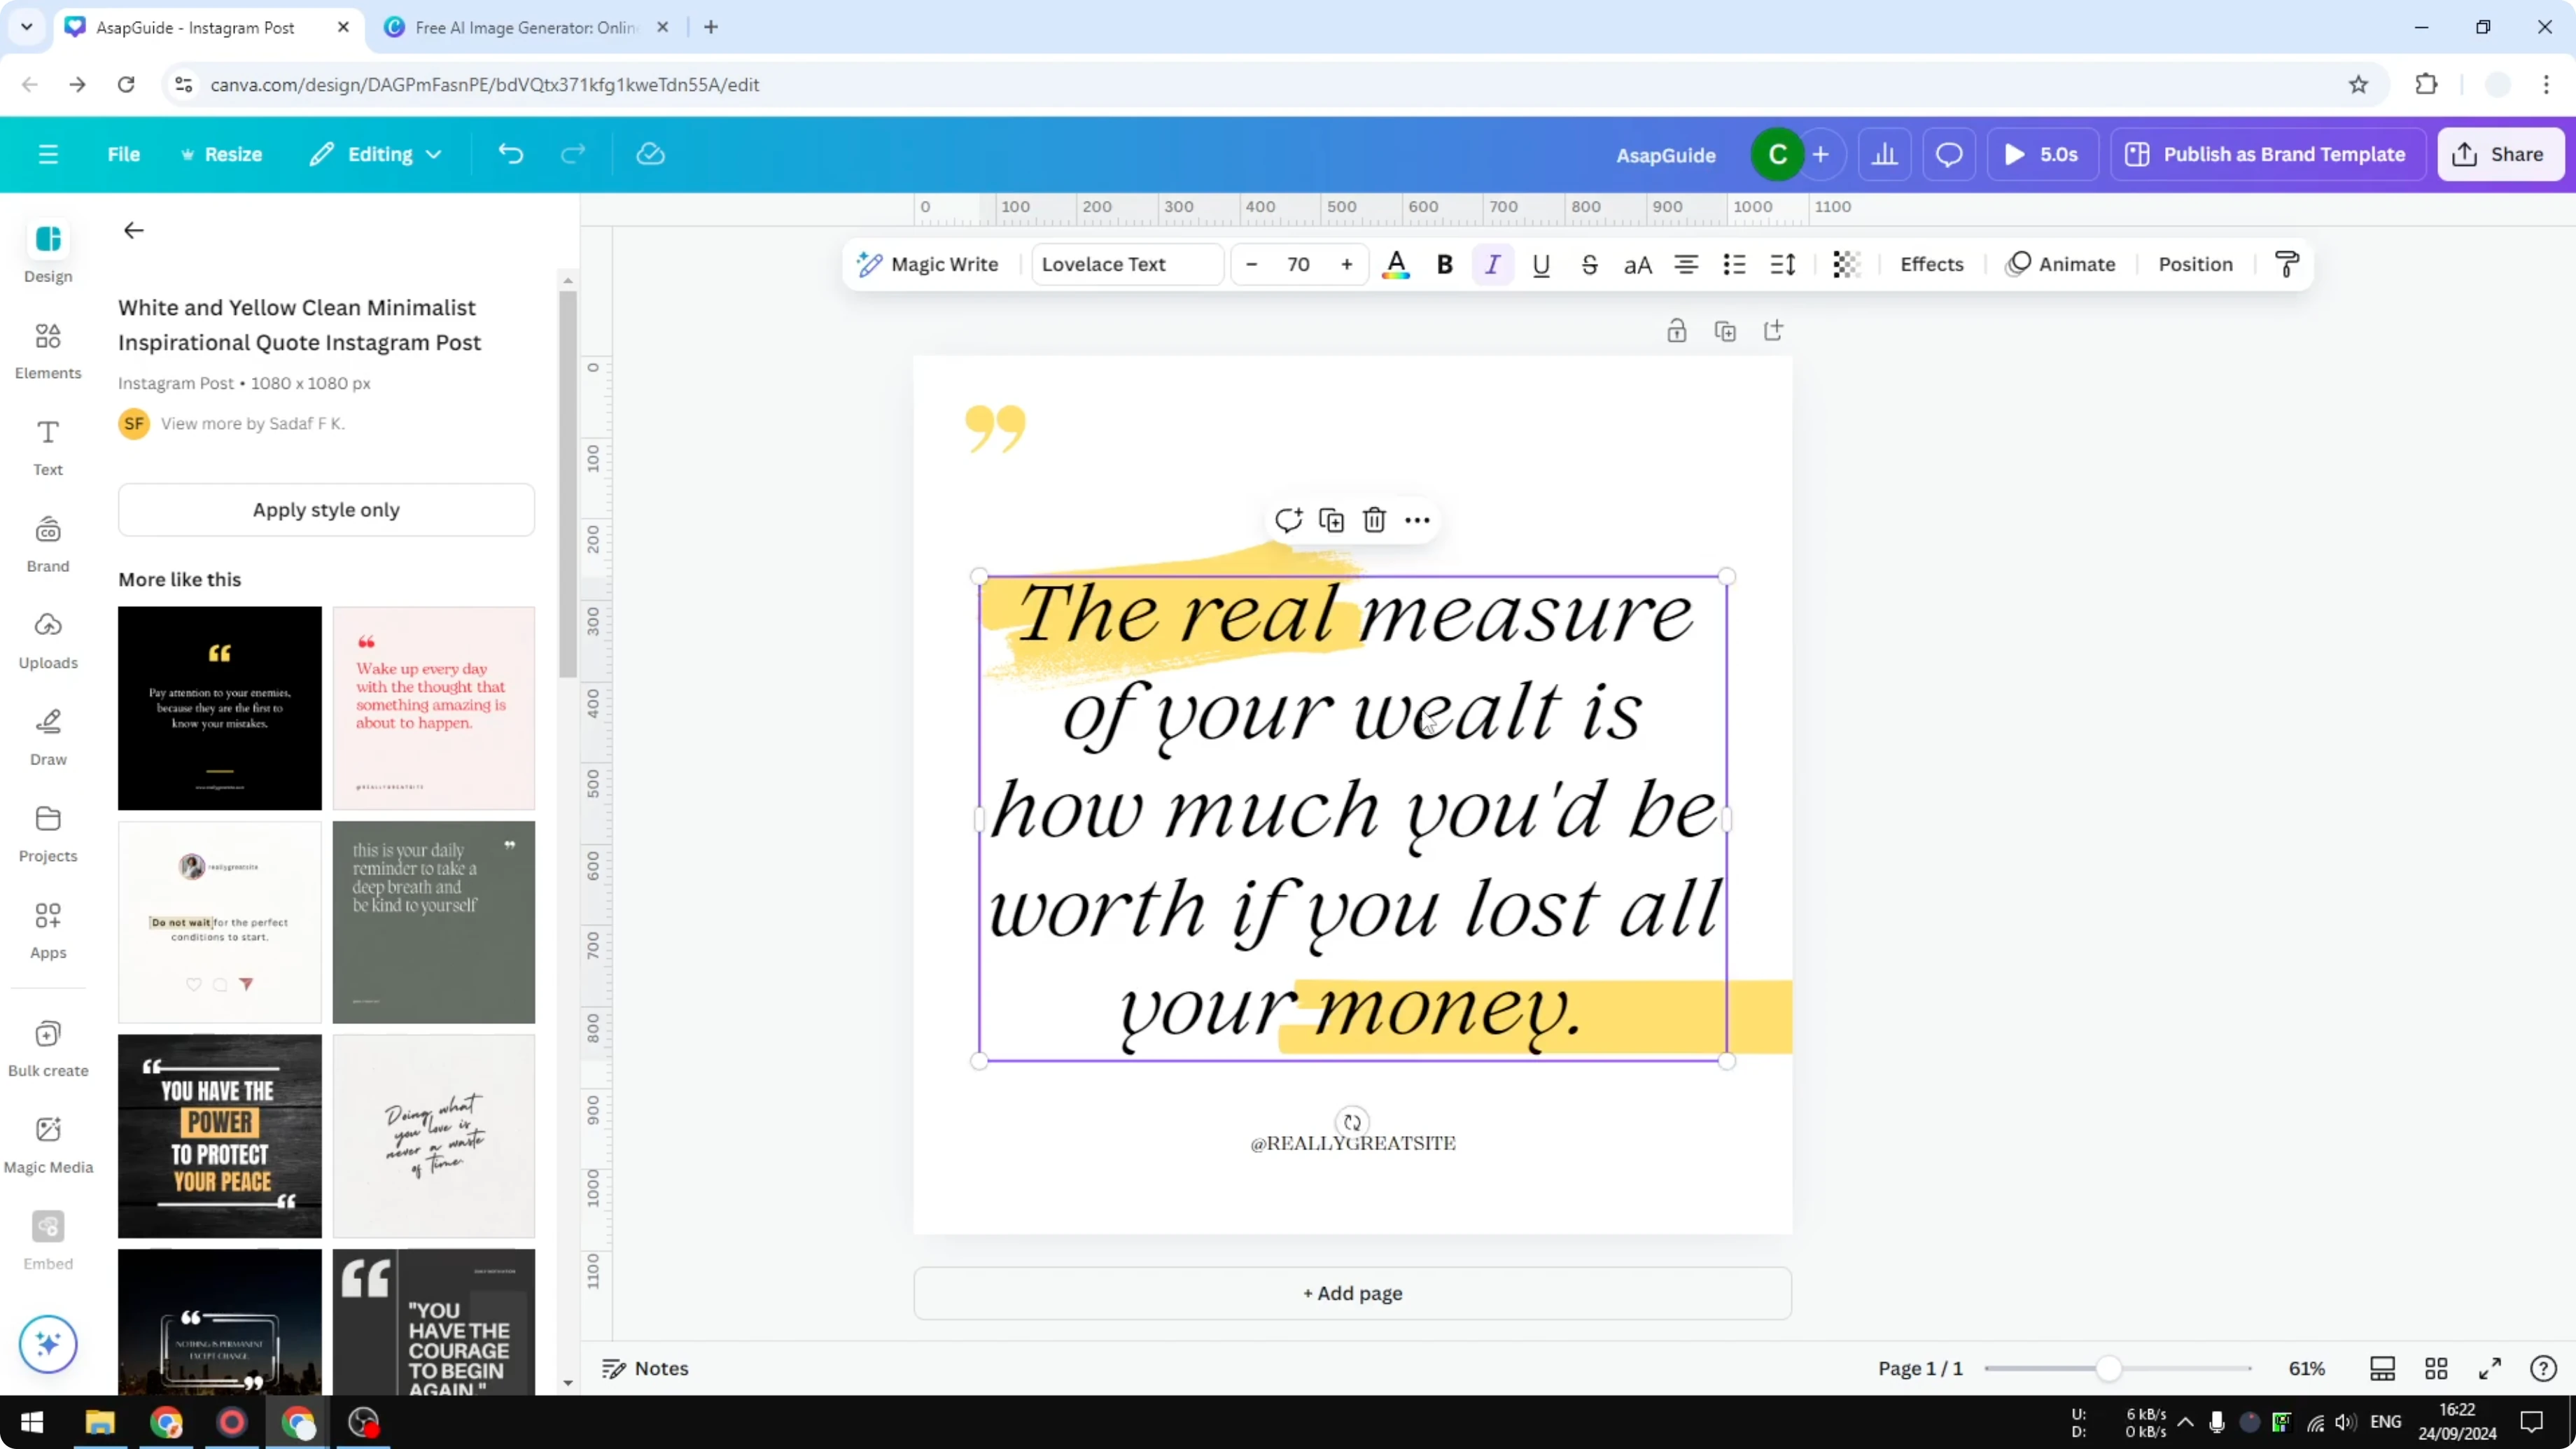Click View more by Sadaf F K. link

[252, 424]
